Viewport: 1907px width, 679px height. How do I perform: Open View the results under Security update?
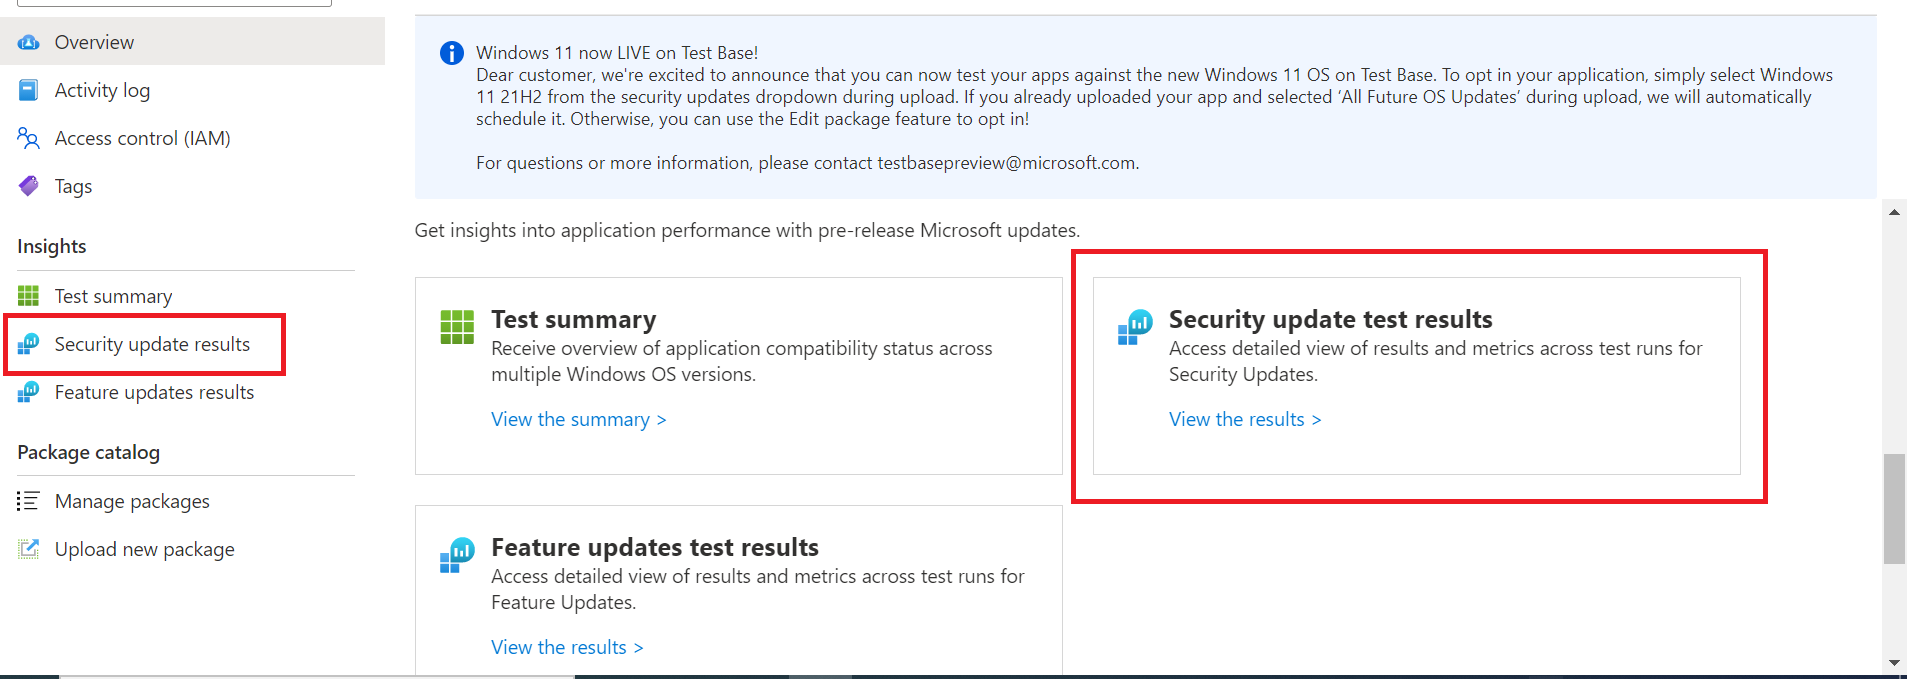[x=1245, y=419]
